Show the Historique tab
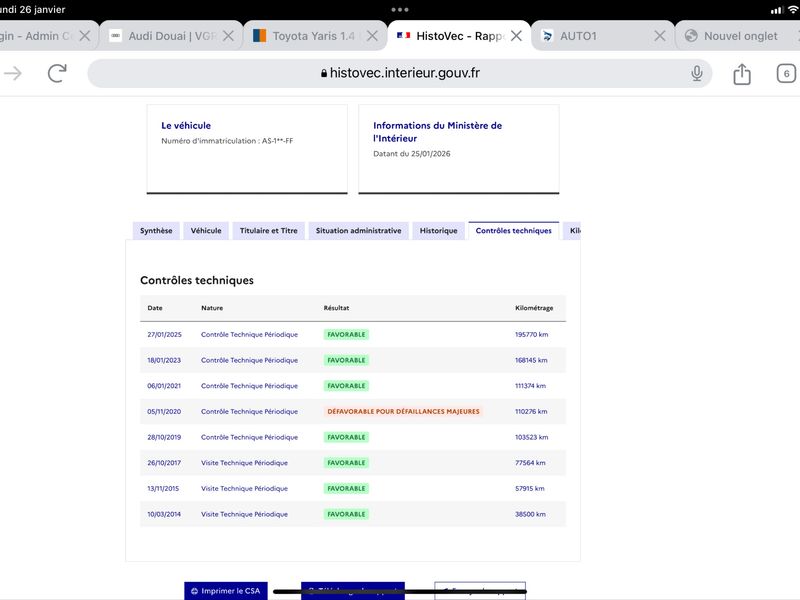 click(438, 231)
